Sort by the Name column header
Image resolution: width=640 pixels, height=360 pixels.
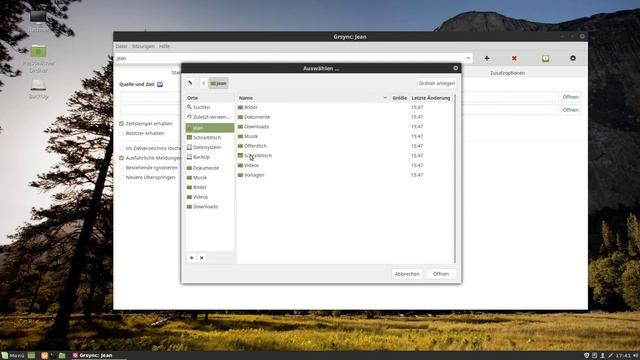click(313, 98)
